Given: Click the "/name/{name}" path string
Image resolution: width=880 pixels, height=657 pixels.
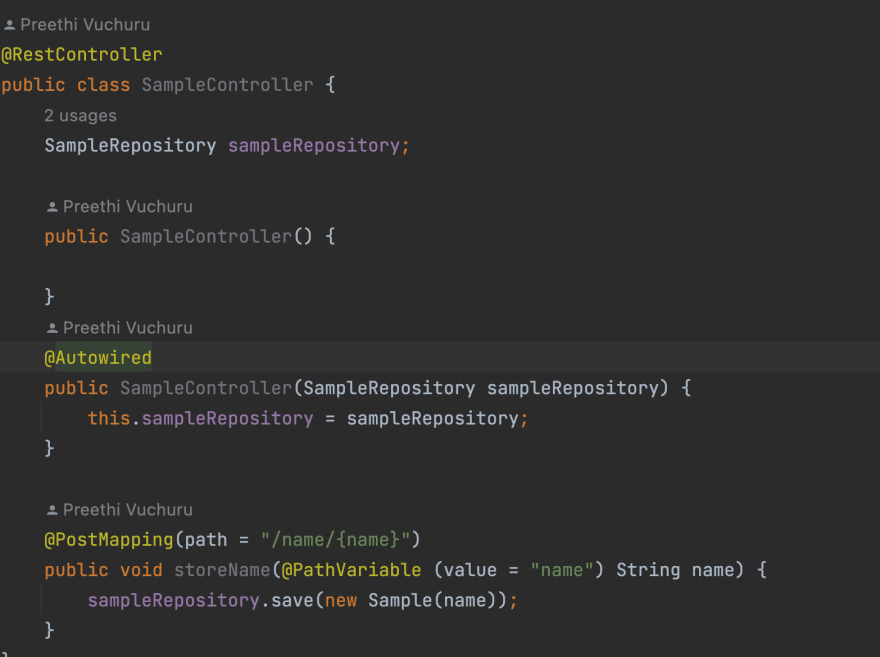Looking at the screenshot, I should point(335,540).
